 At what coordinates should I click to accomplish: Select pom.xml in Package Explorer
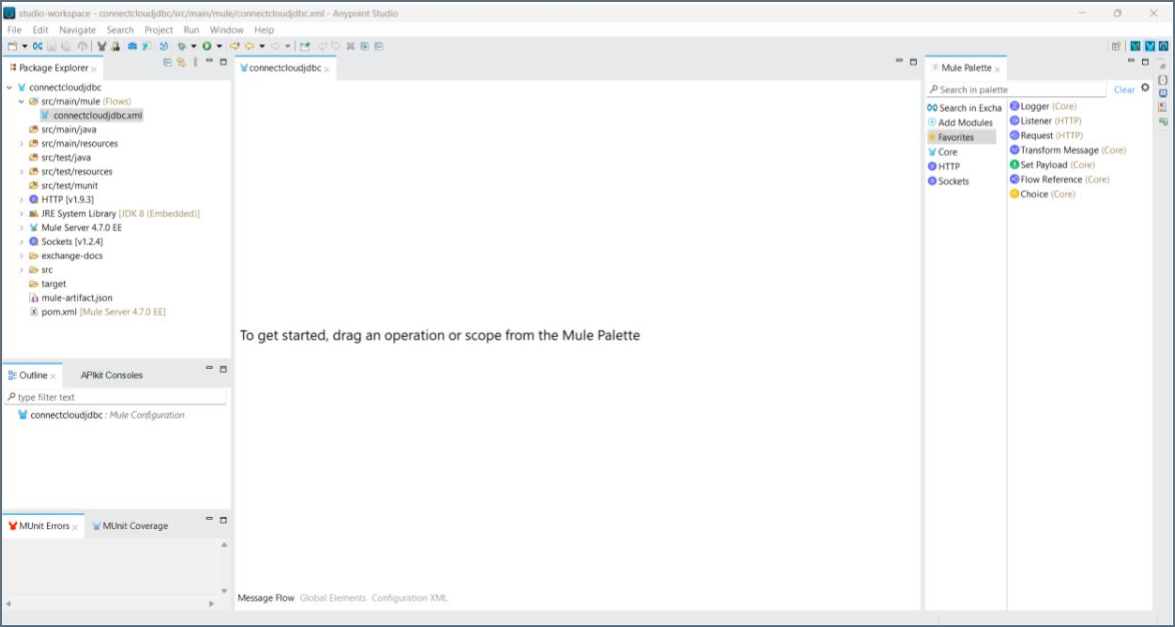pos(97,312)
